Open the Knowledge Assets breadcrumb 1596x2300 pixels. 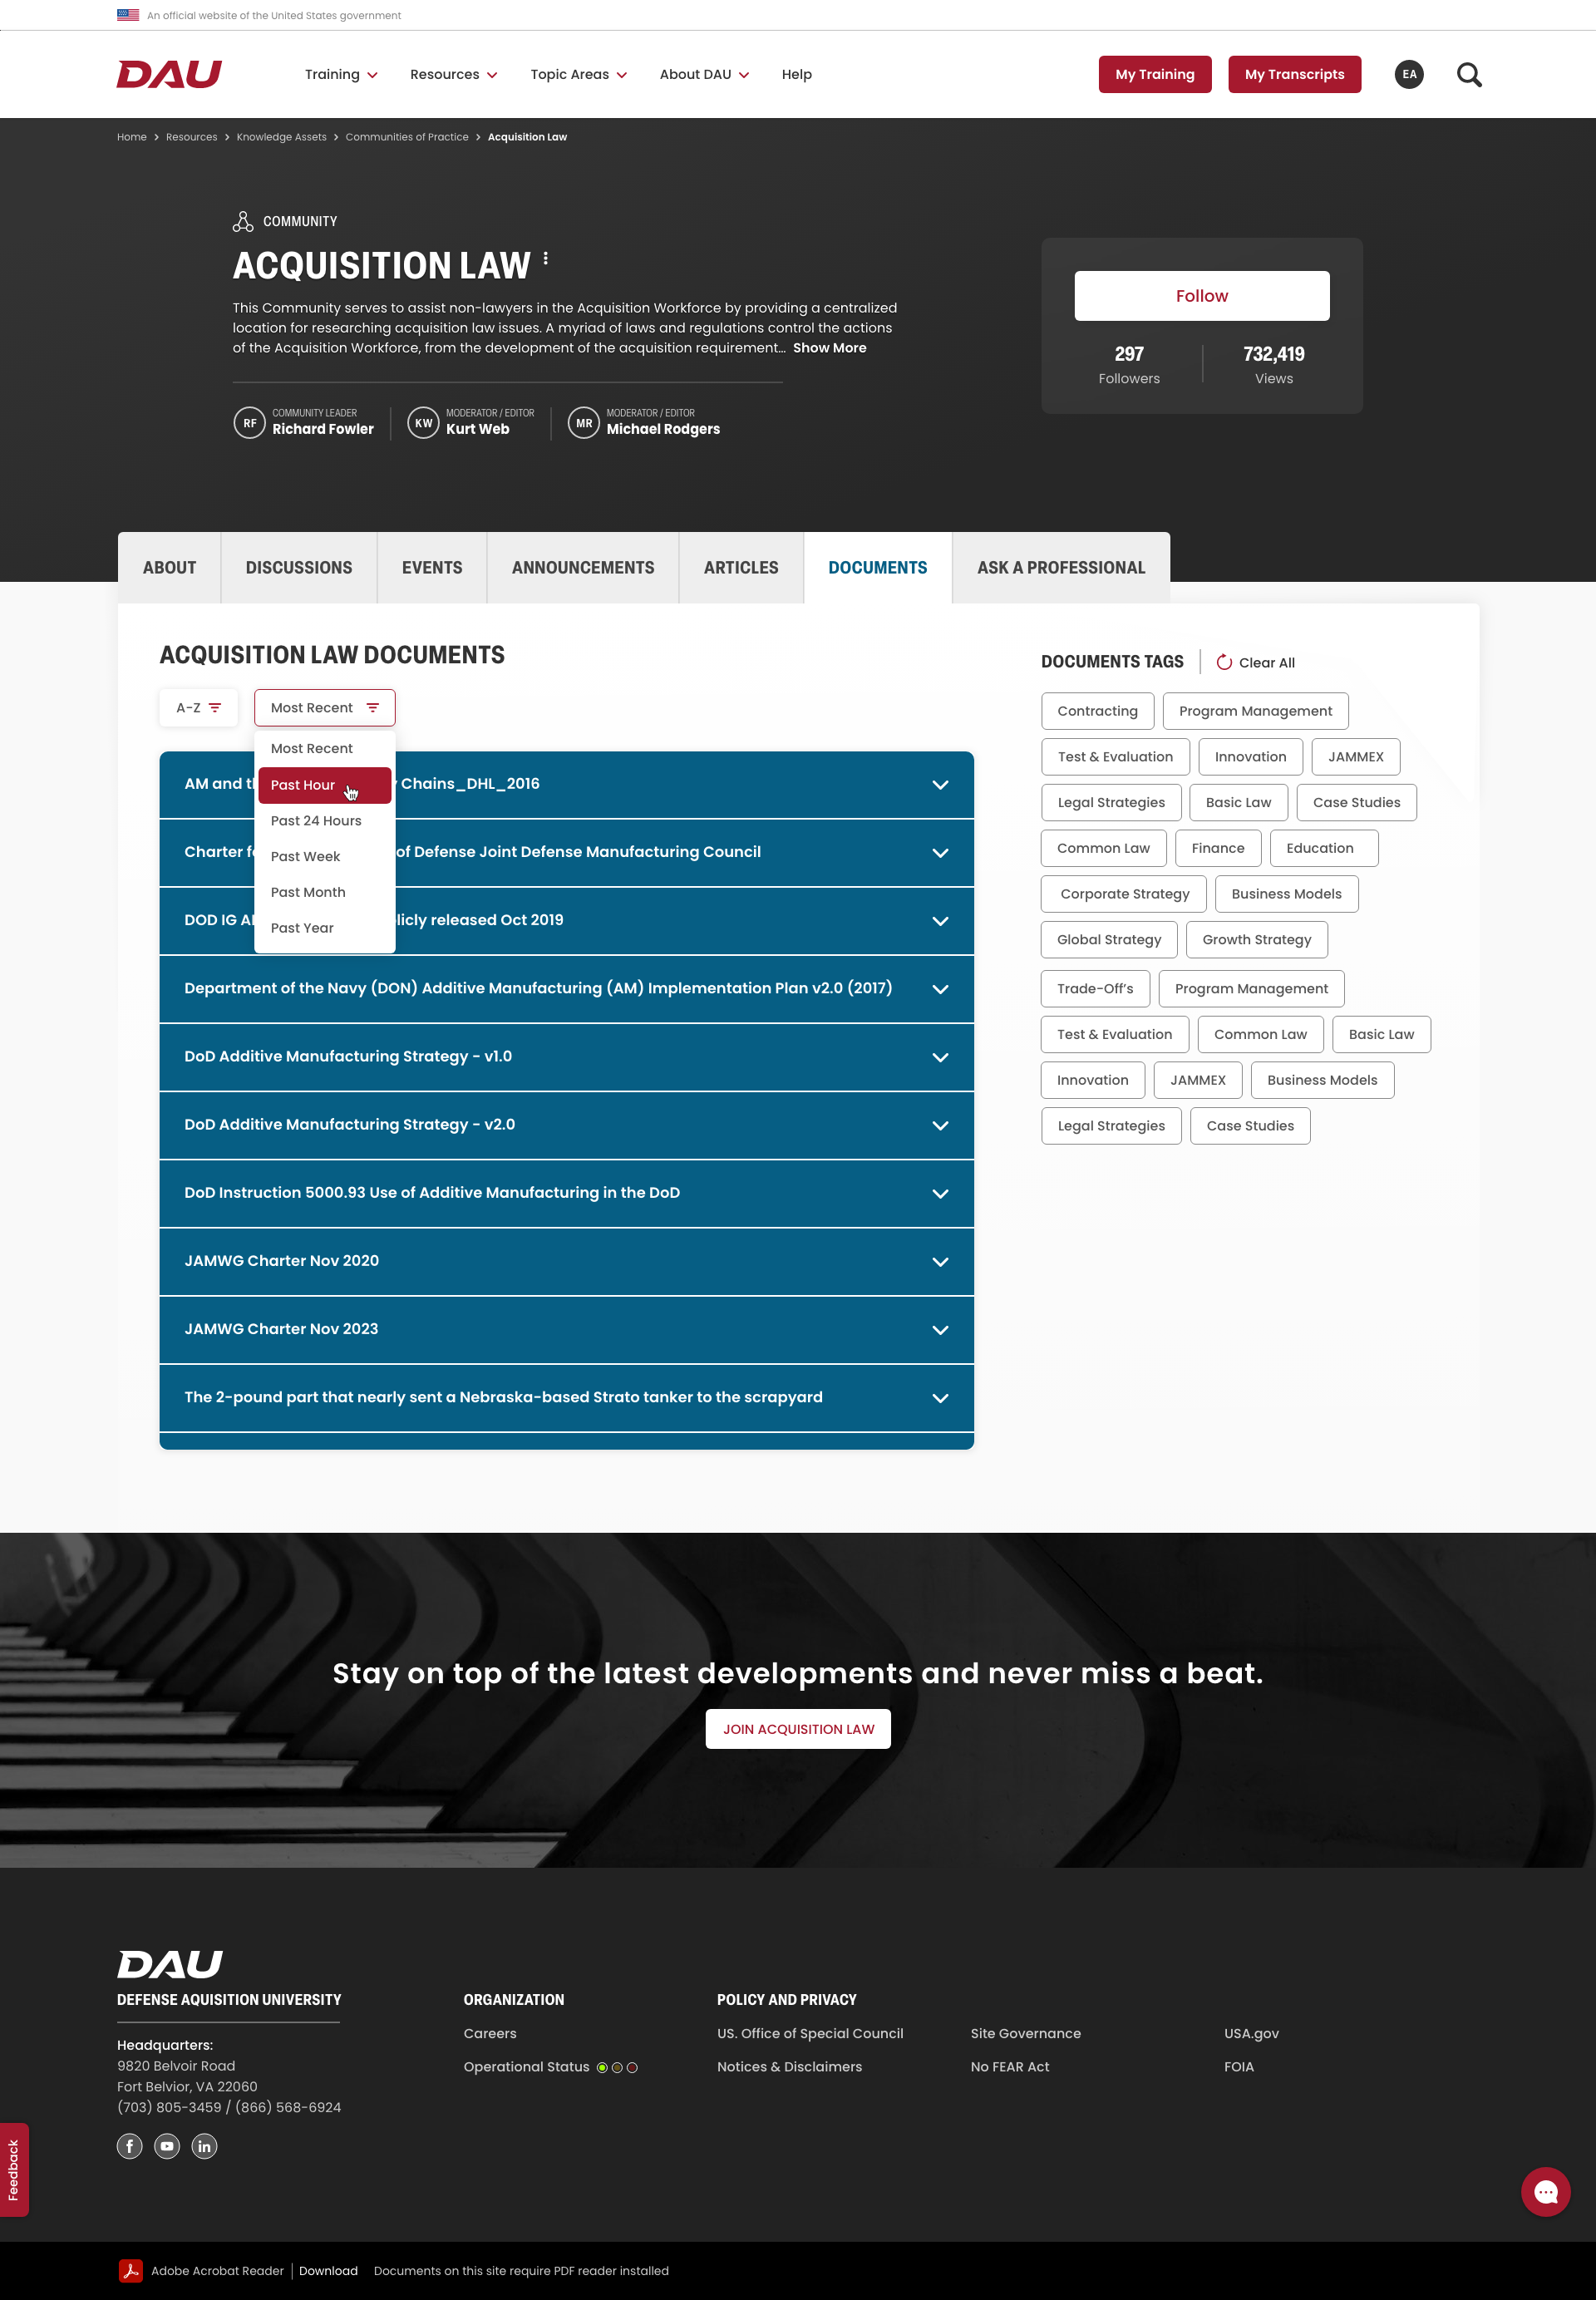click(281, 137)
